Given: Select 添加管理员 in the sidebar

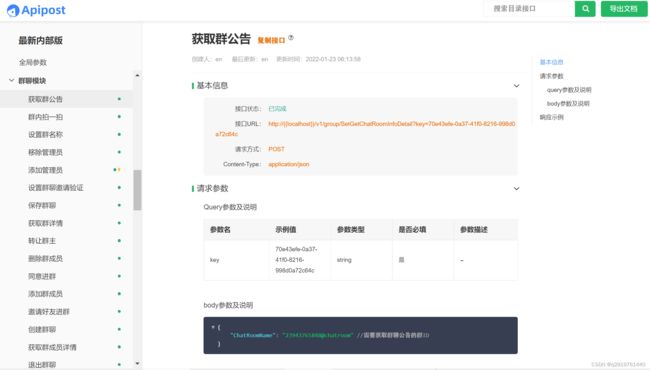Looking at the screenshot, I should [66, 170].
